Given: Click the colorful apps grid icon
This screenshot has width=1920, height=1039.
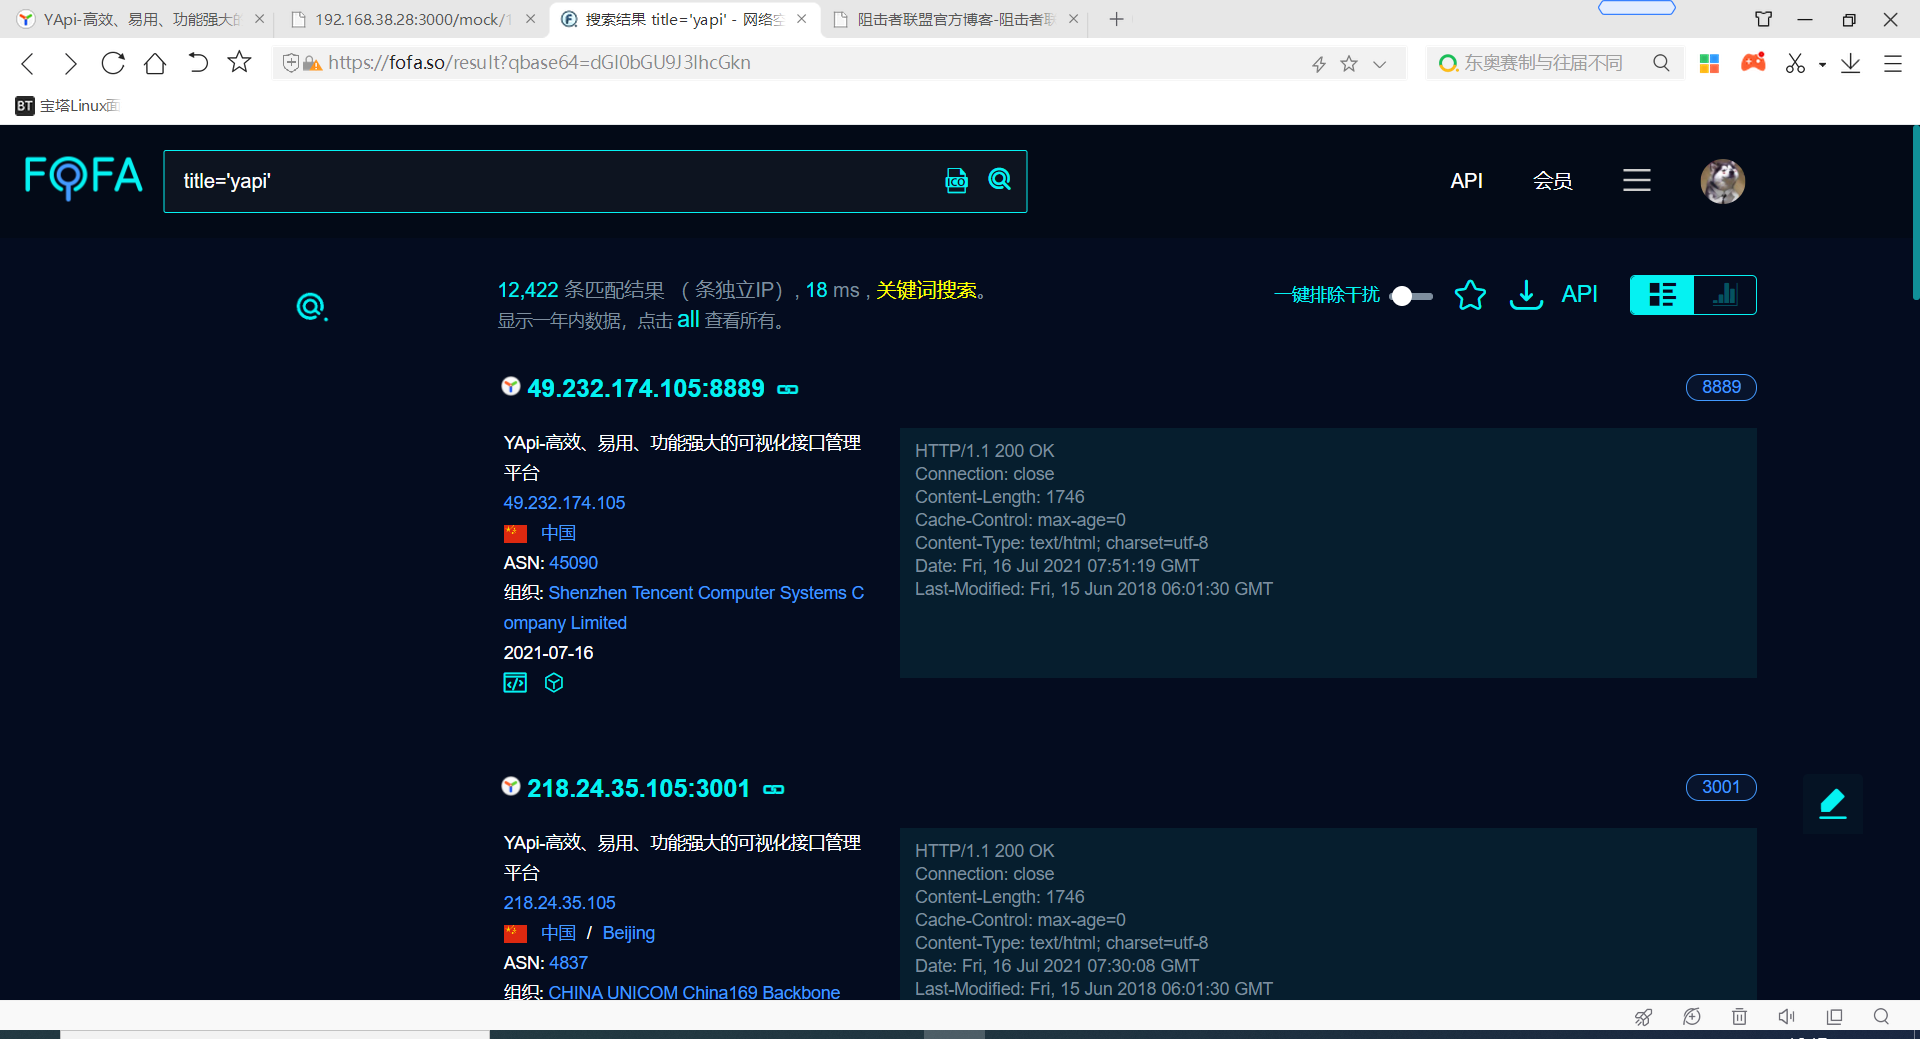Looking at the screenshot, I should [x=1709, y=63].
